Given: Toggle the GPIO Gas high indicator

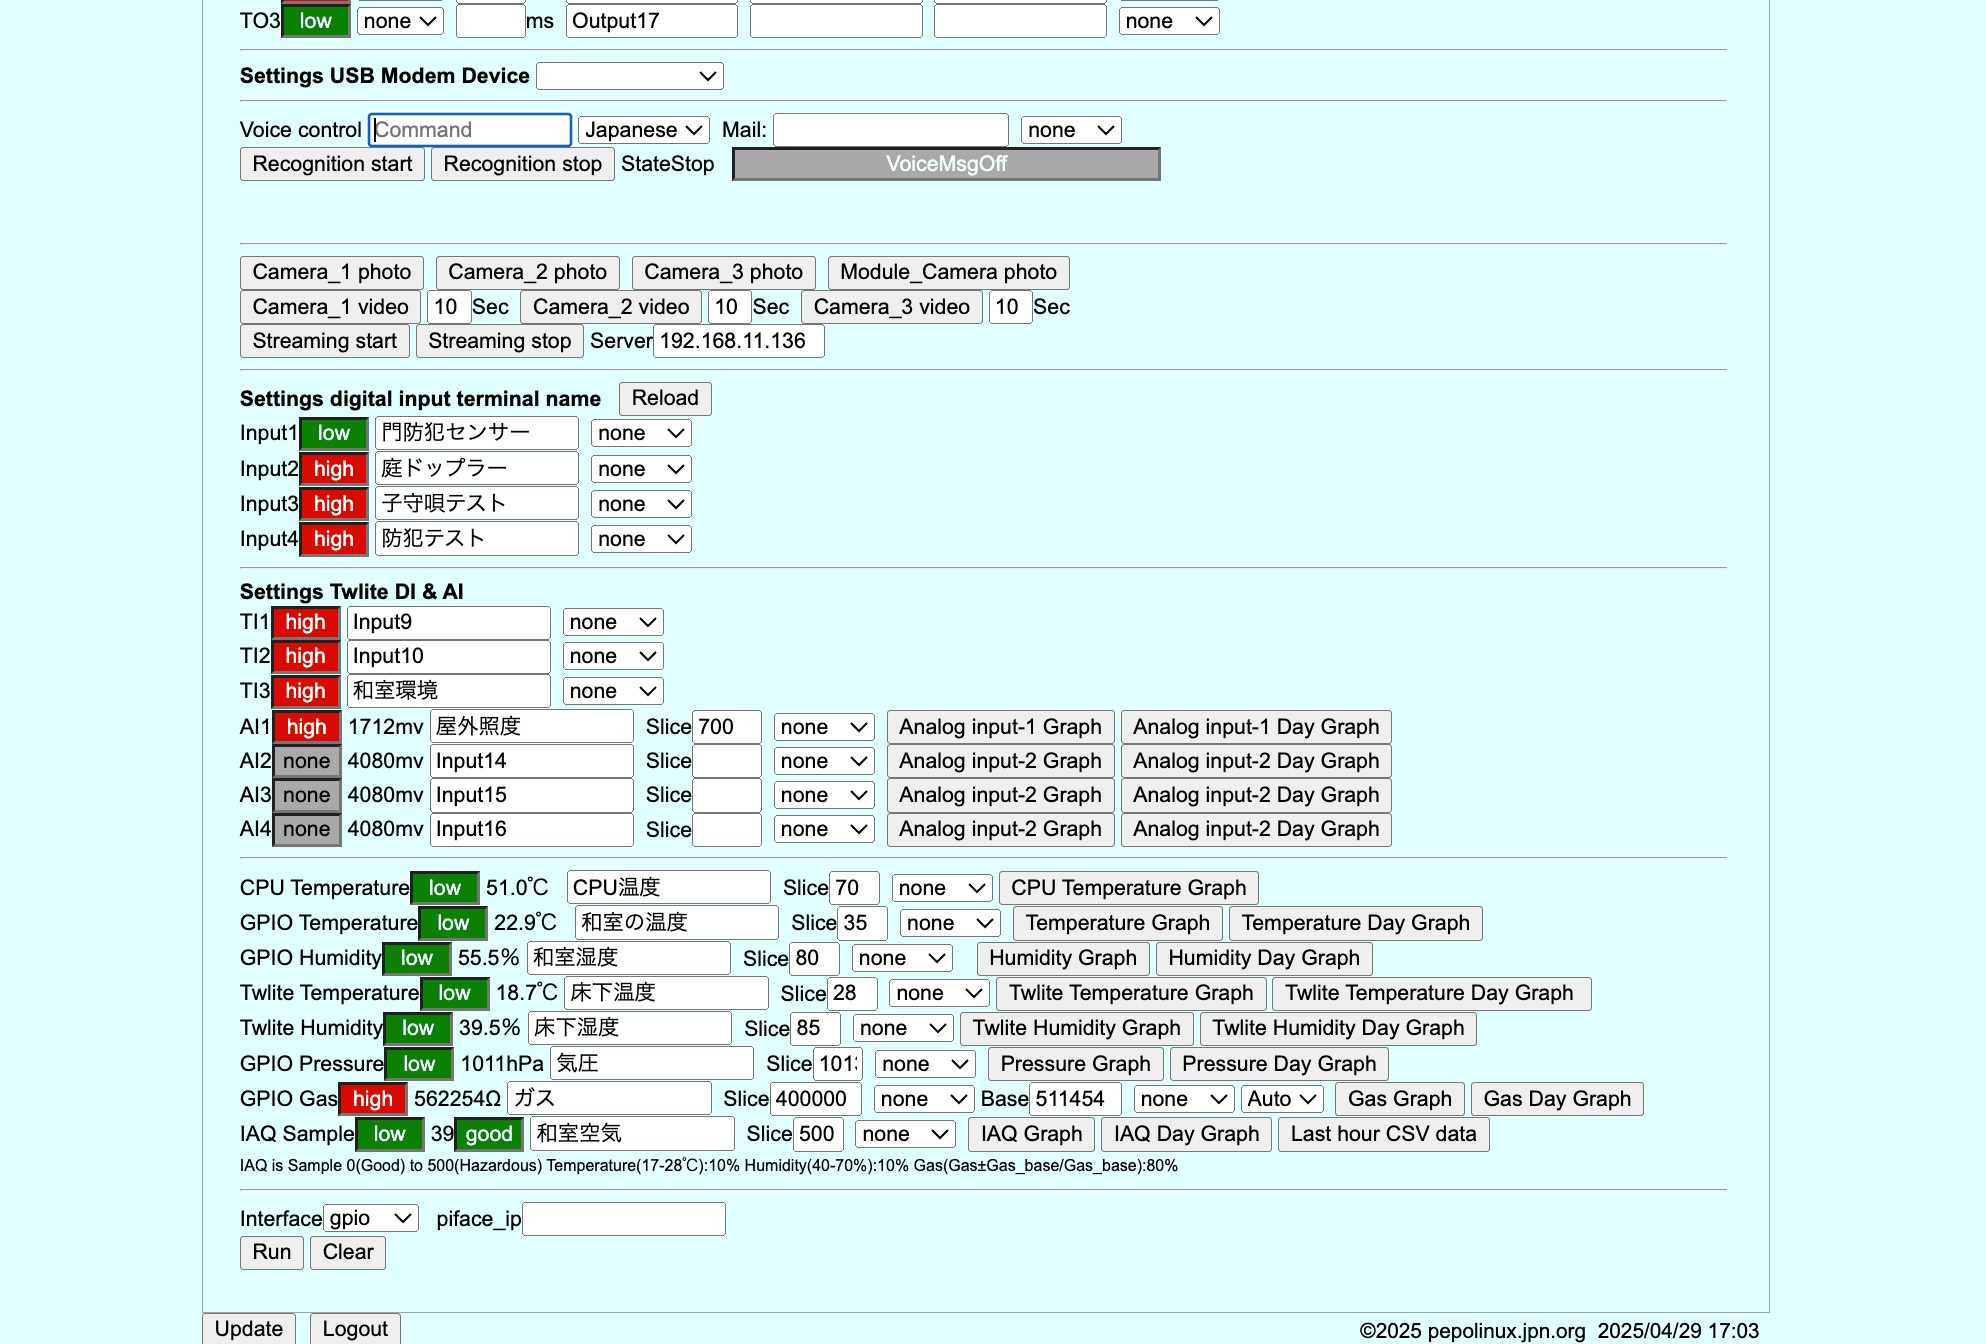Looking at the screenshot, I should pyautogui.click(x=372, y=1099).
